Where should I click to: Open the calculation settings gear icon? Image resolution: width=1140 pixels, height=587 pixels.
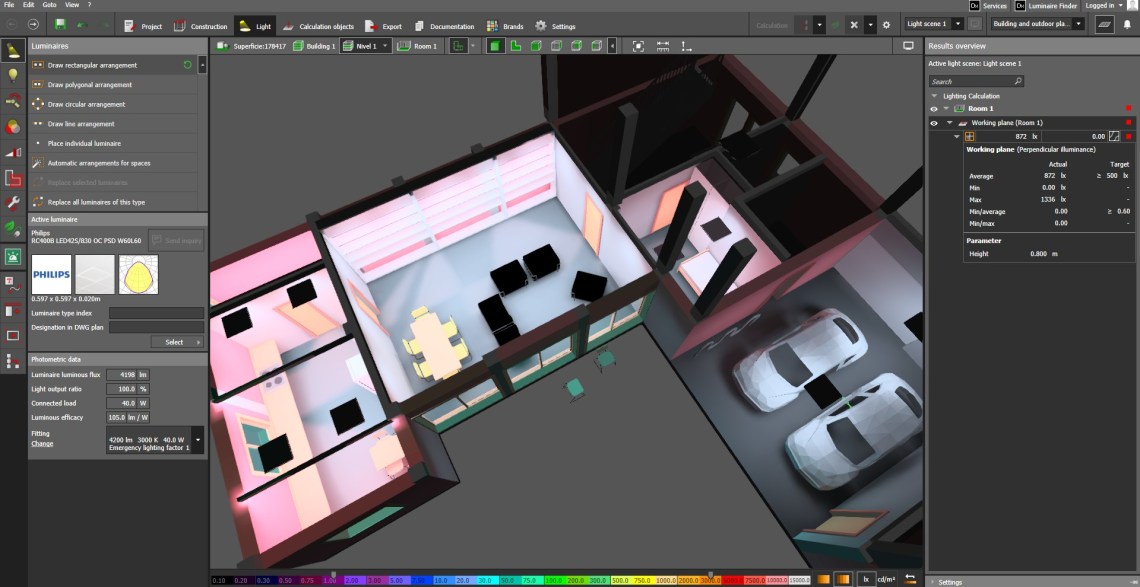(885, 24)
